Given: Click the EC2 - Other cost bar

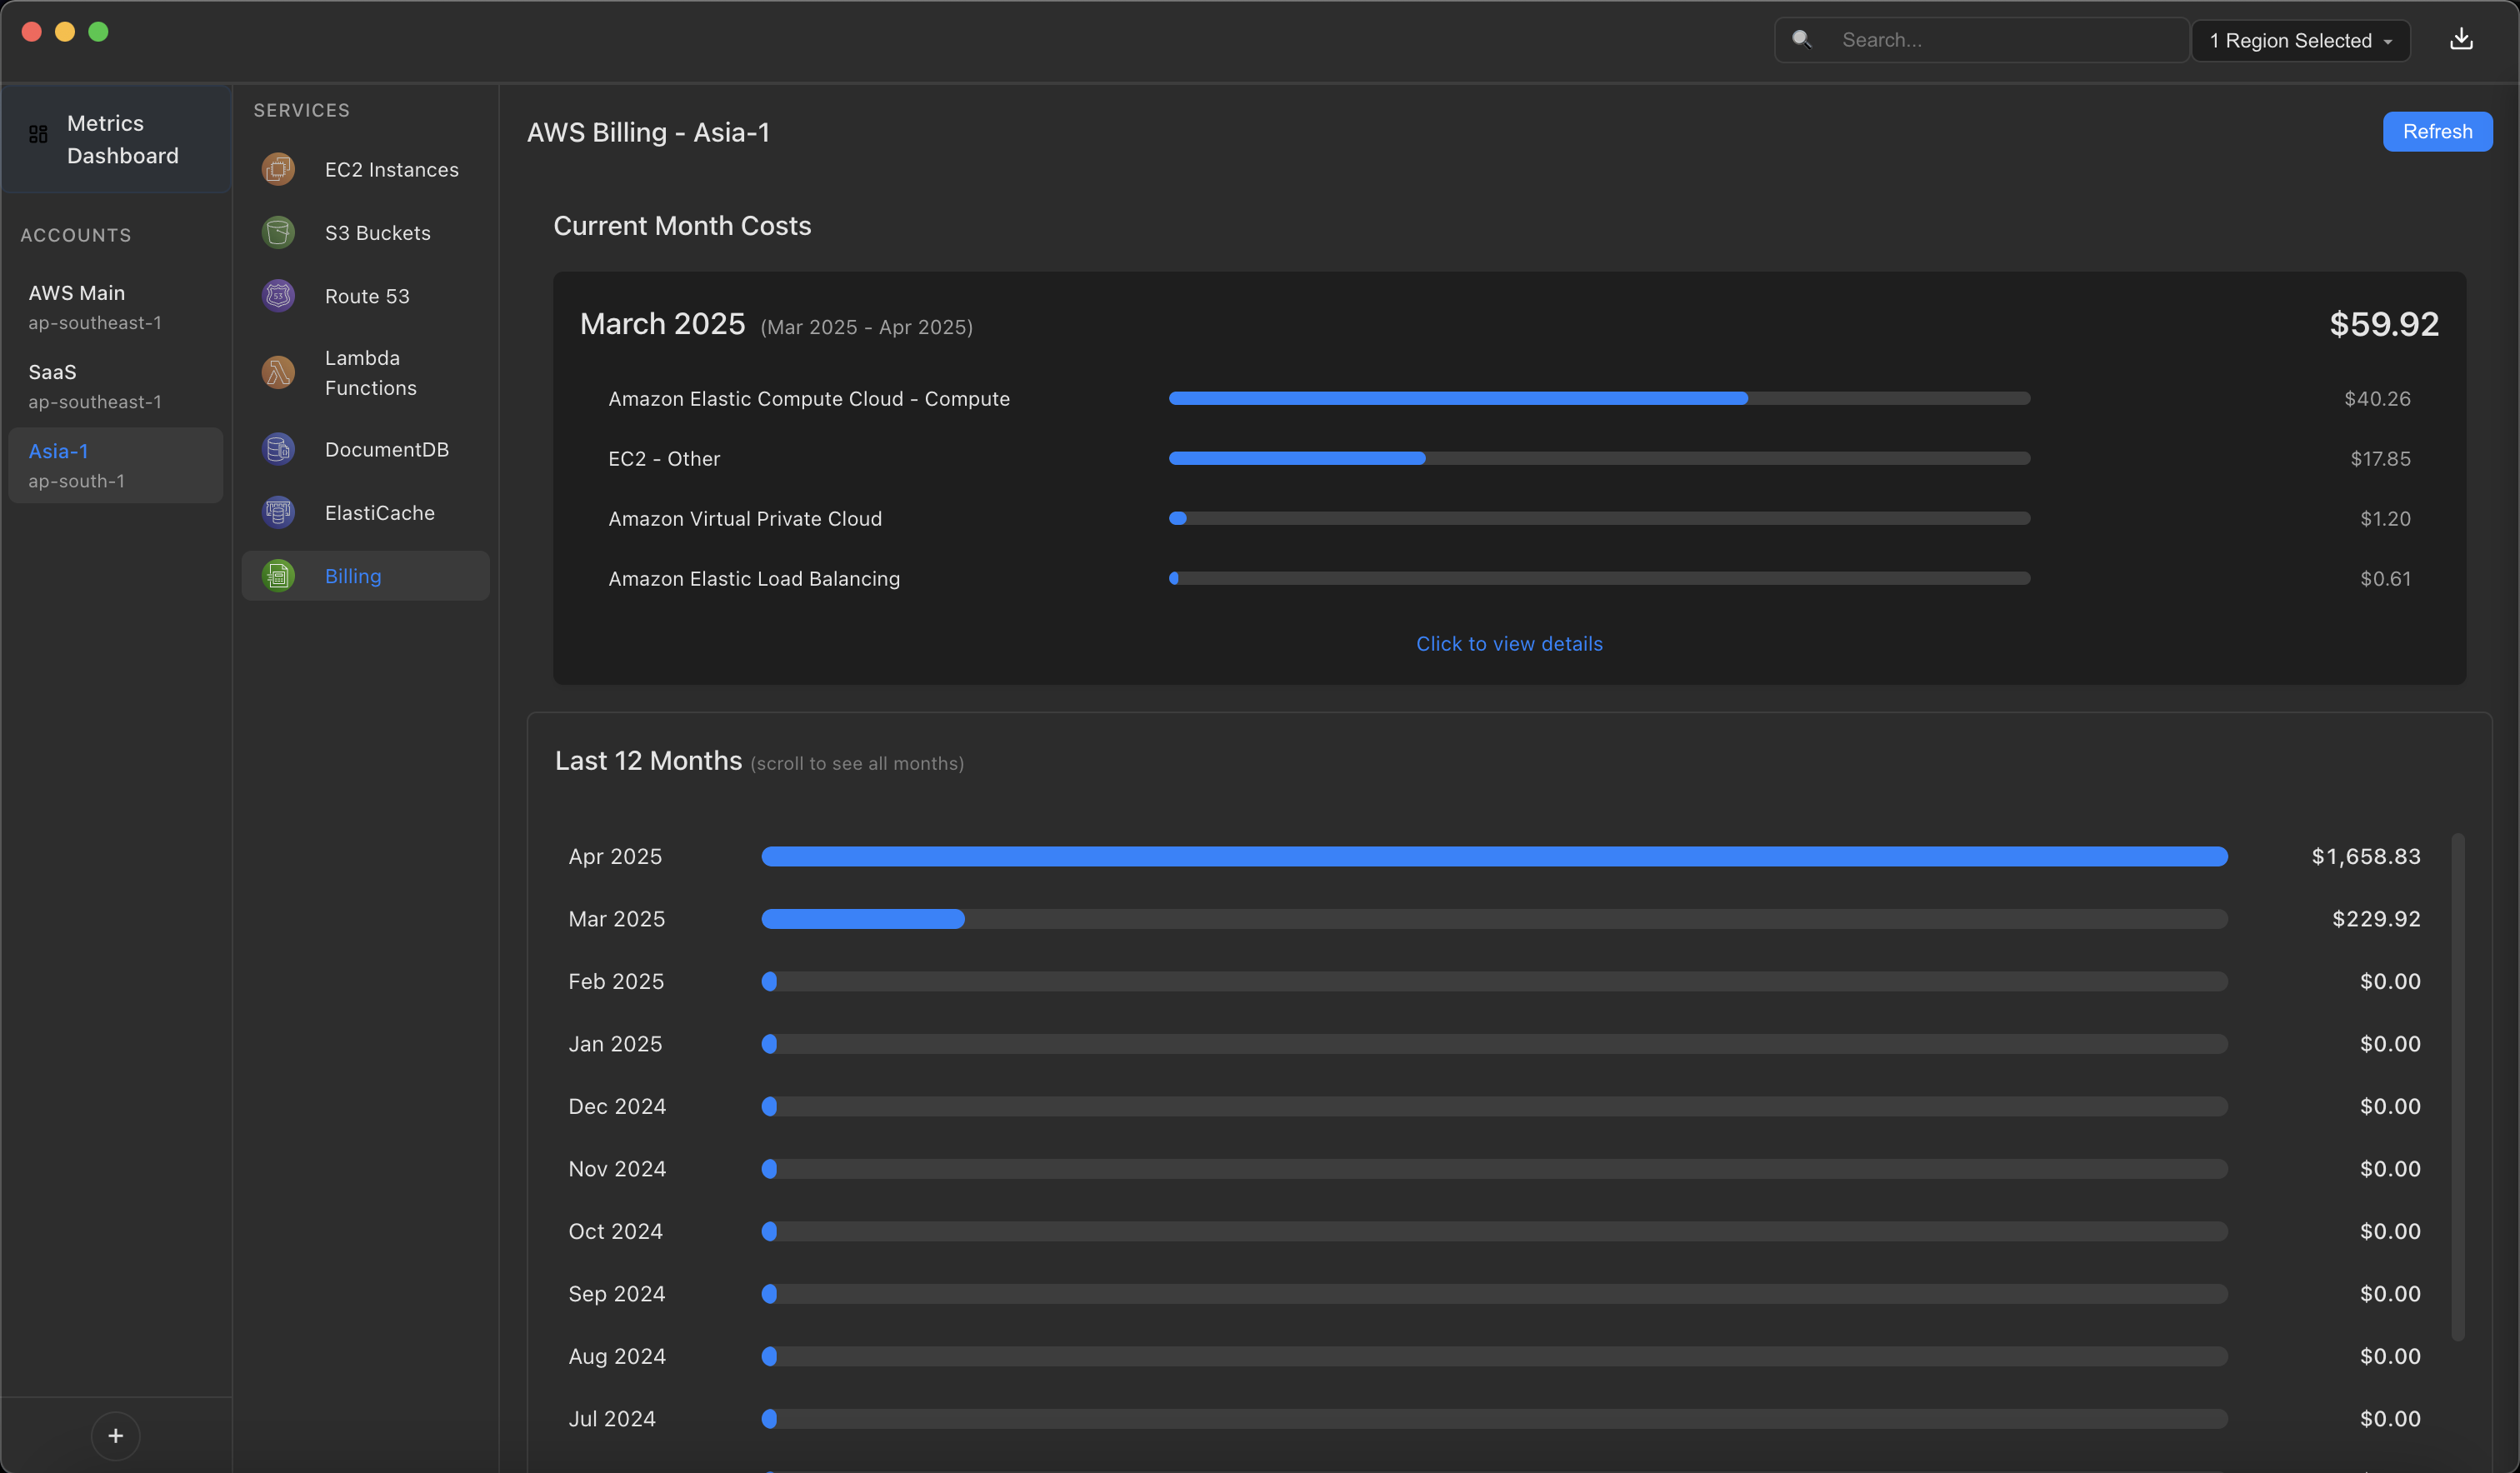Looking at the screenshot, I should (1599, 458).
